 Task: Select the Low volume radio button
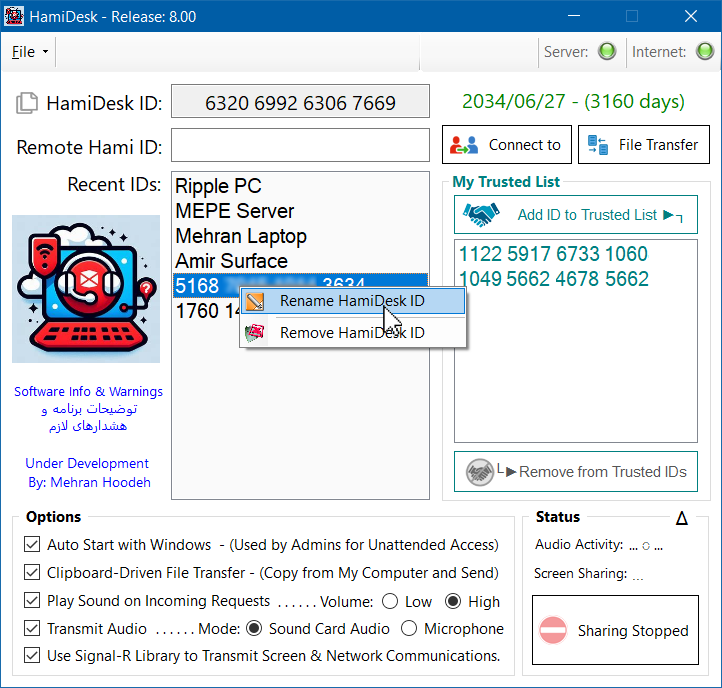click(390, 601)
